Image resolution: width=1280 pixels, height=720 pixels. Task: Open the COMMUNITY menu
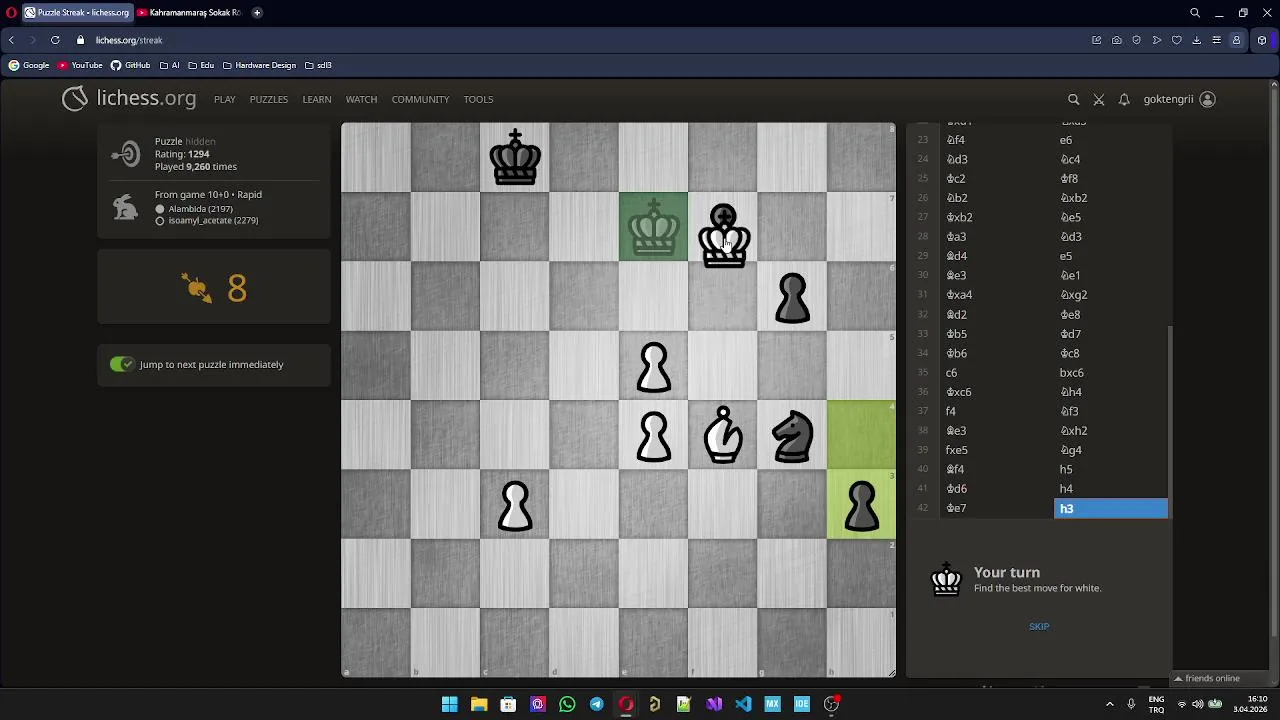tap(420, 99)
